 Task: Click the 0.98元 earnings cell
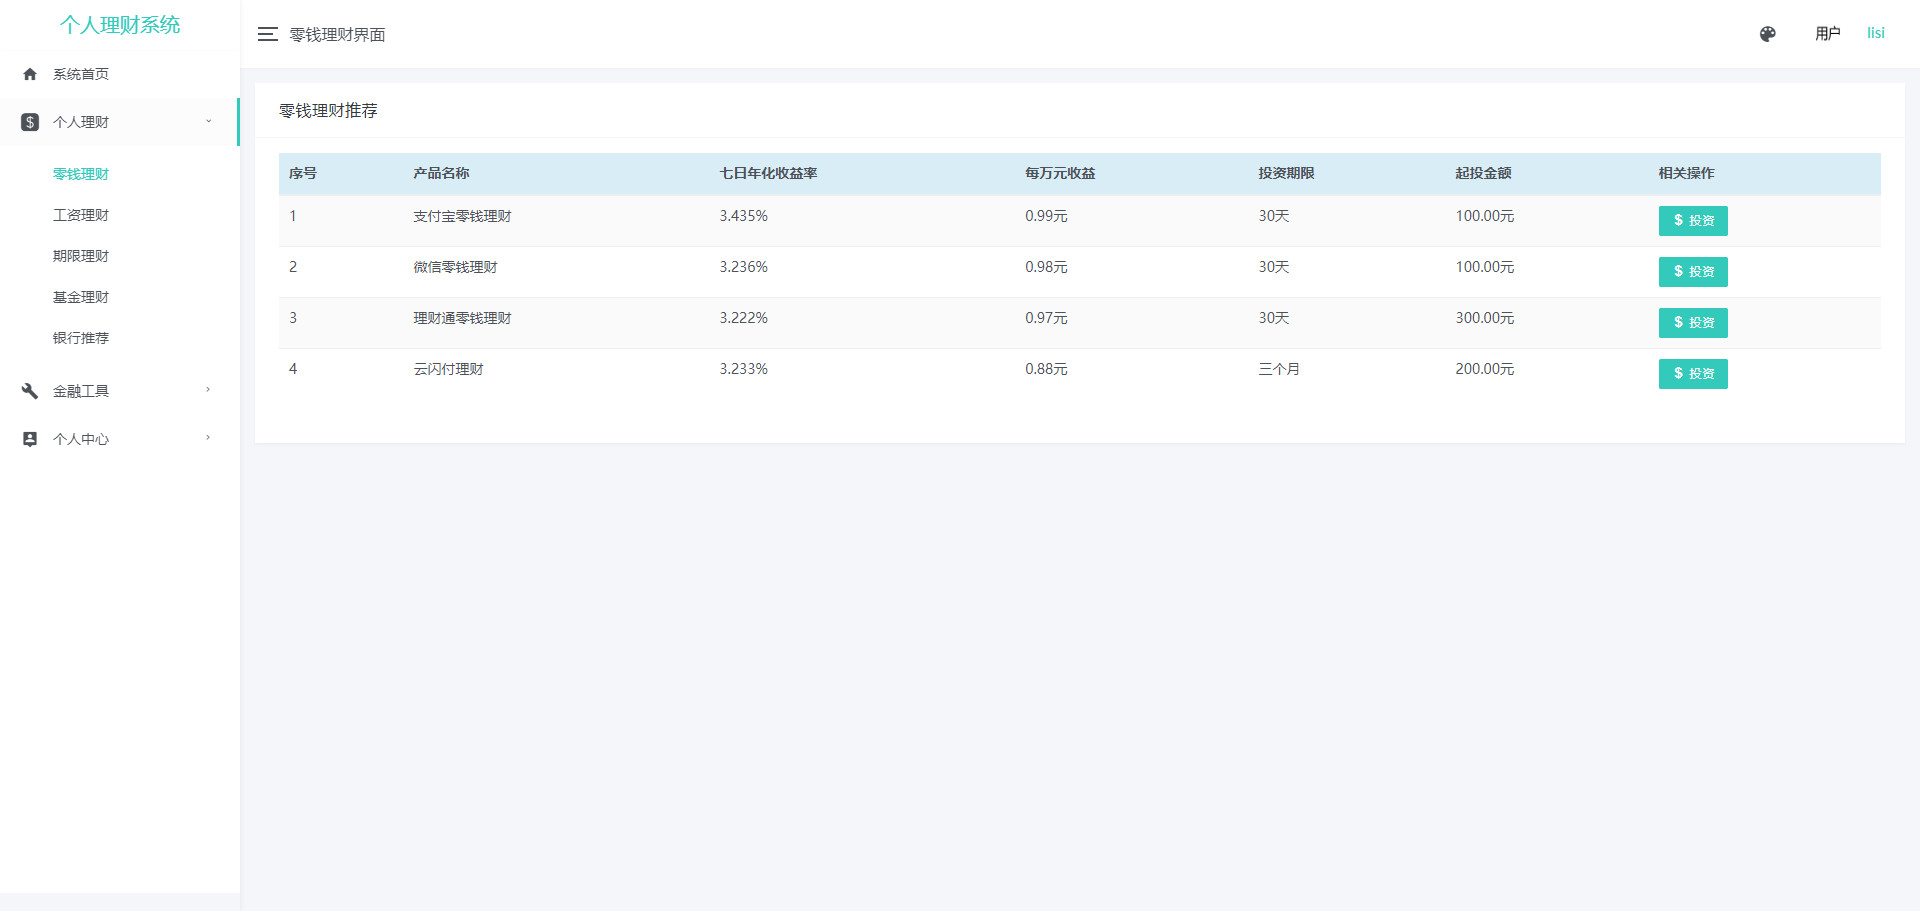tap(1046, 267)
